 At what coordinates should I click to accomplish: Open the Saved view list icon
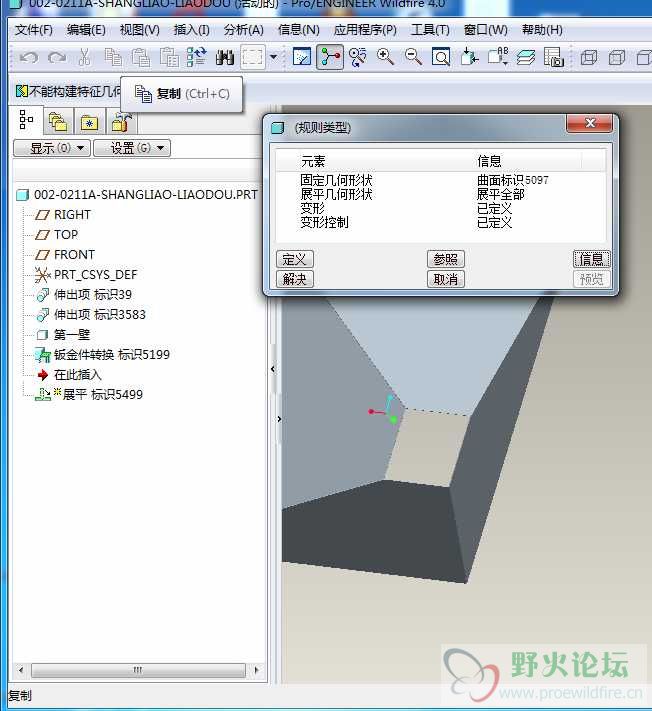pos(498,57)
